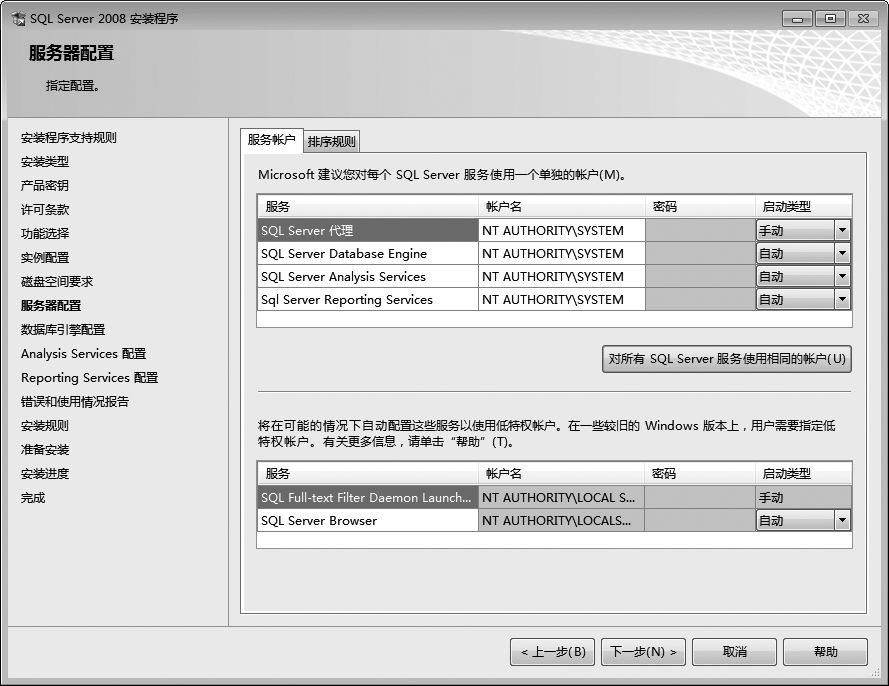Screen dimensions: 889x686
Task: Cancel setup with 取消 button
Action: pyautogui.click(x=735, y=652)
